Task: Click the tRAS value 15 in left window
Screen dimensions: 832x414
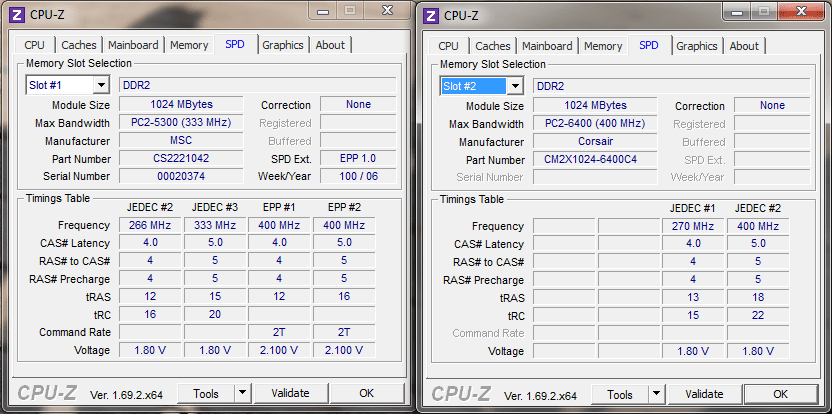Action: click(215, 296)
